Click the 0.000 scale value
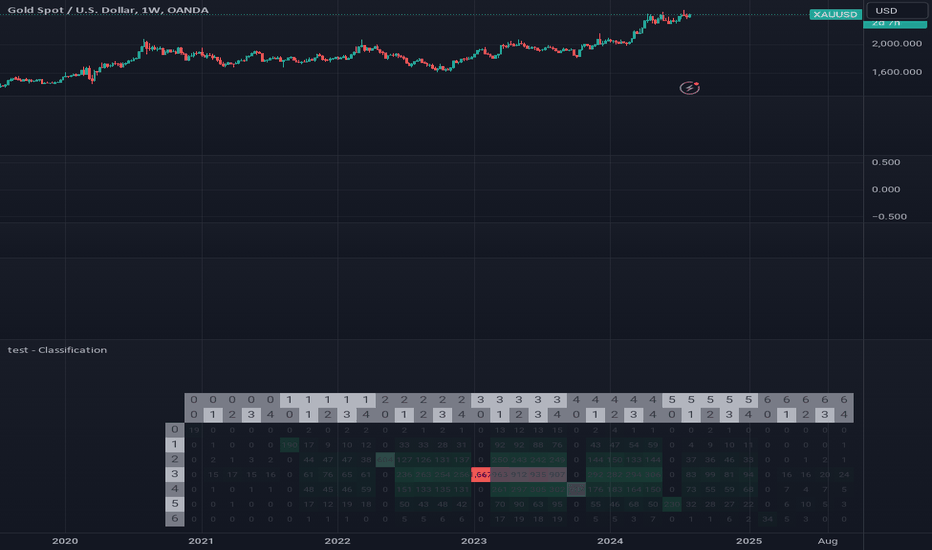This screenshot has width=932, height=550. tap(886, 190)
